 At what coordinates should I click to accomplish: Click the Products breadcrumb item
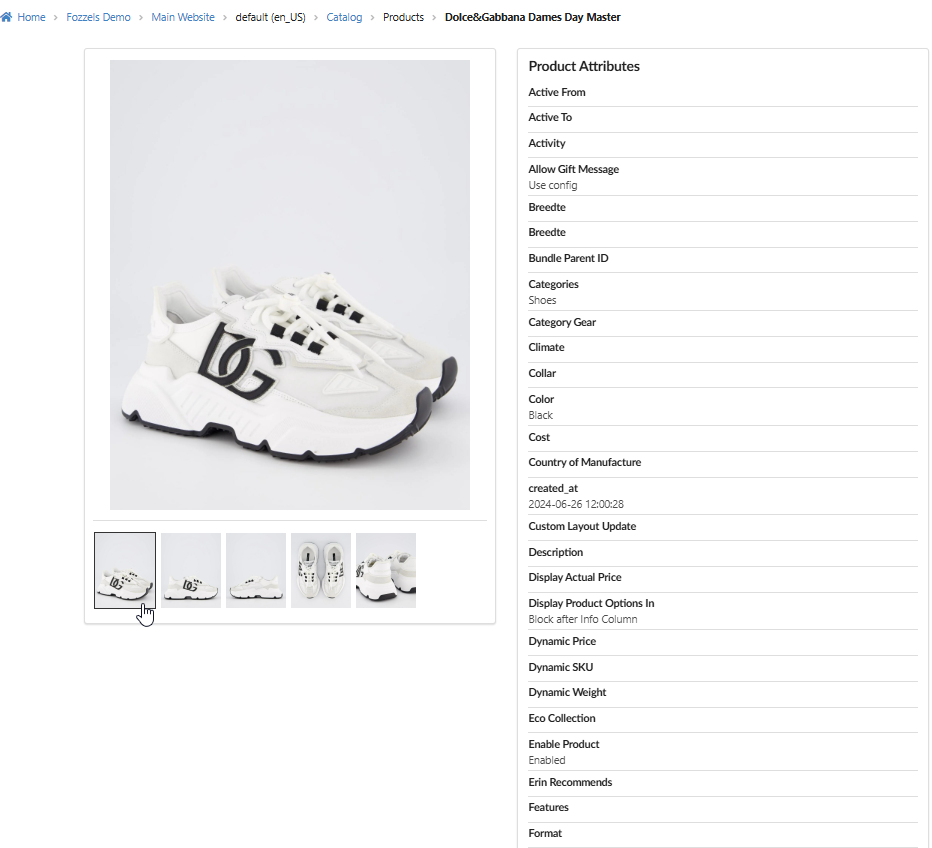click(x=403, y=17)
